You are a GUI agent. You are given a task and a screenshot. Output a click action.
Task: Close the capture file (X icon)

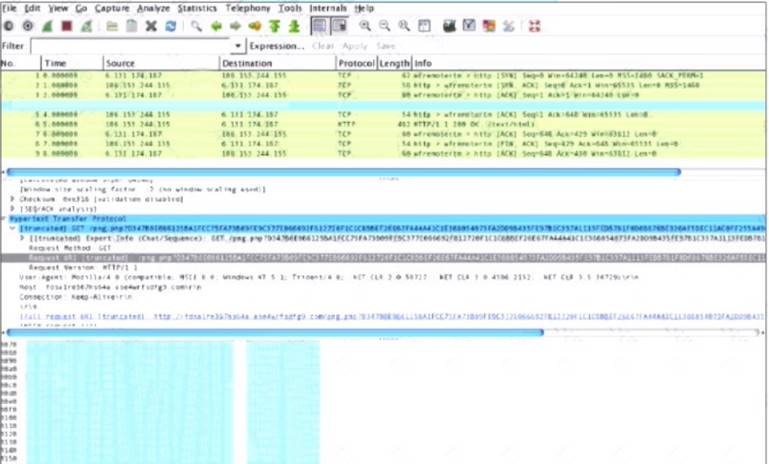[151, 26]
